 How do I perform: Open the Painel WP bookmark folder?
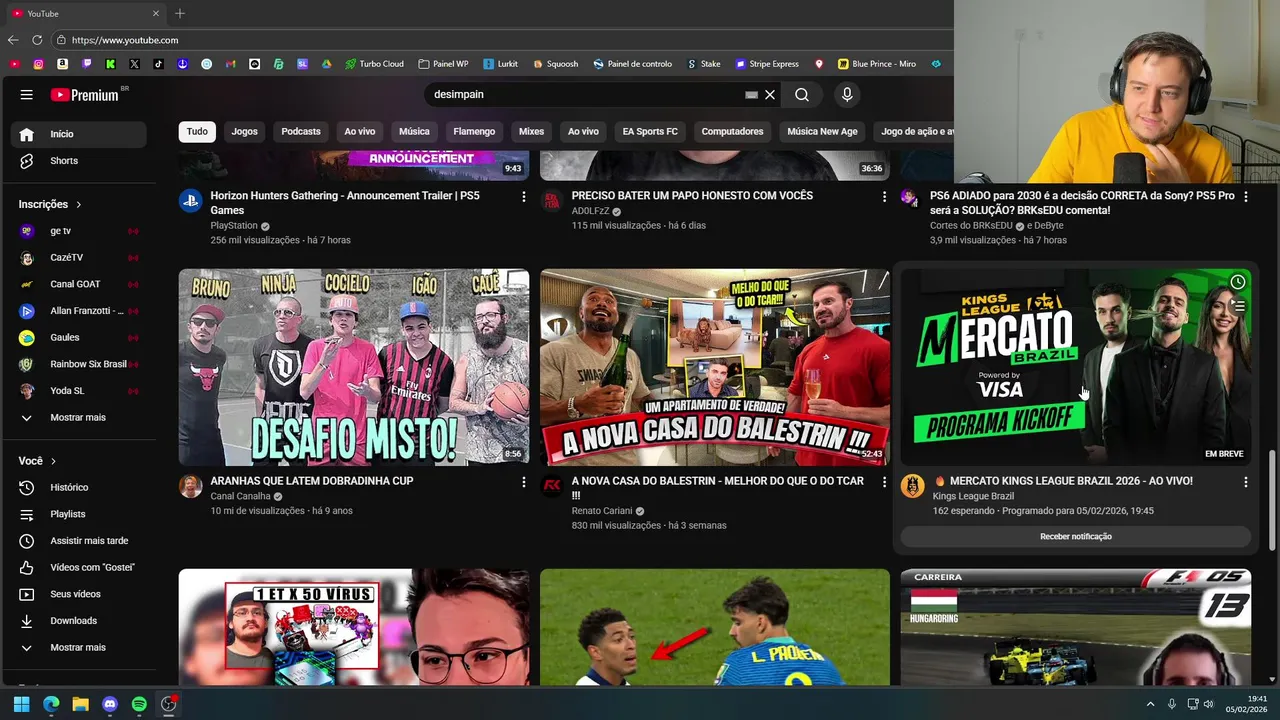point(443,64)
